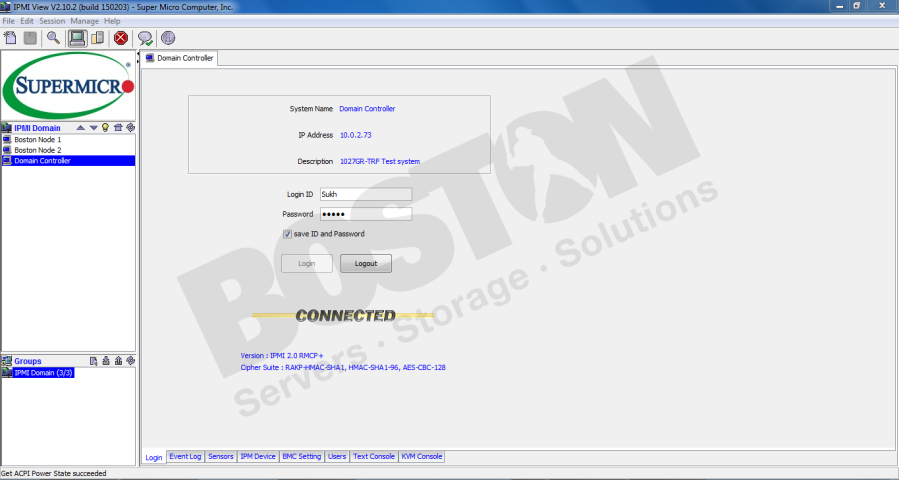Uncheck save ID and Password

pos(287,234)
